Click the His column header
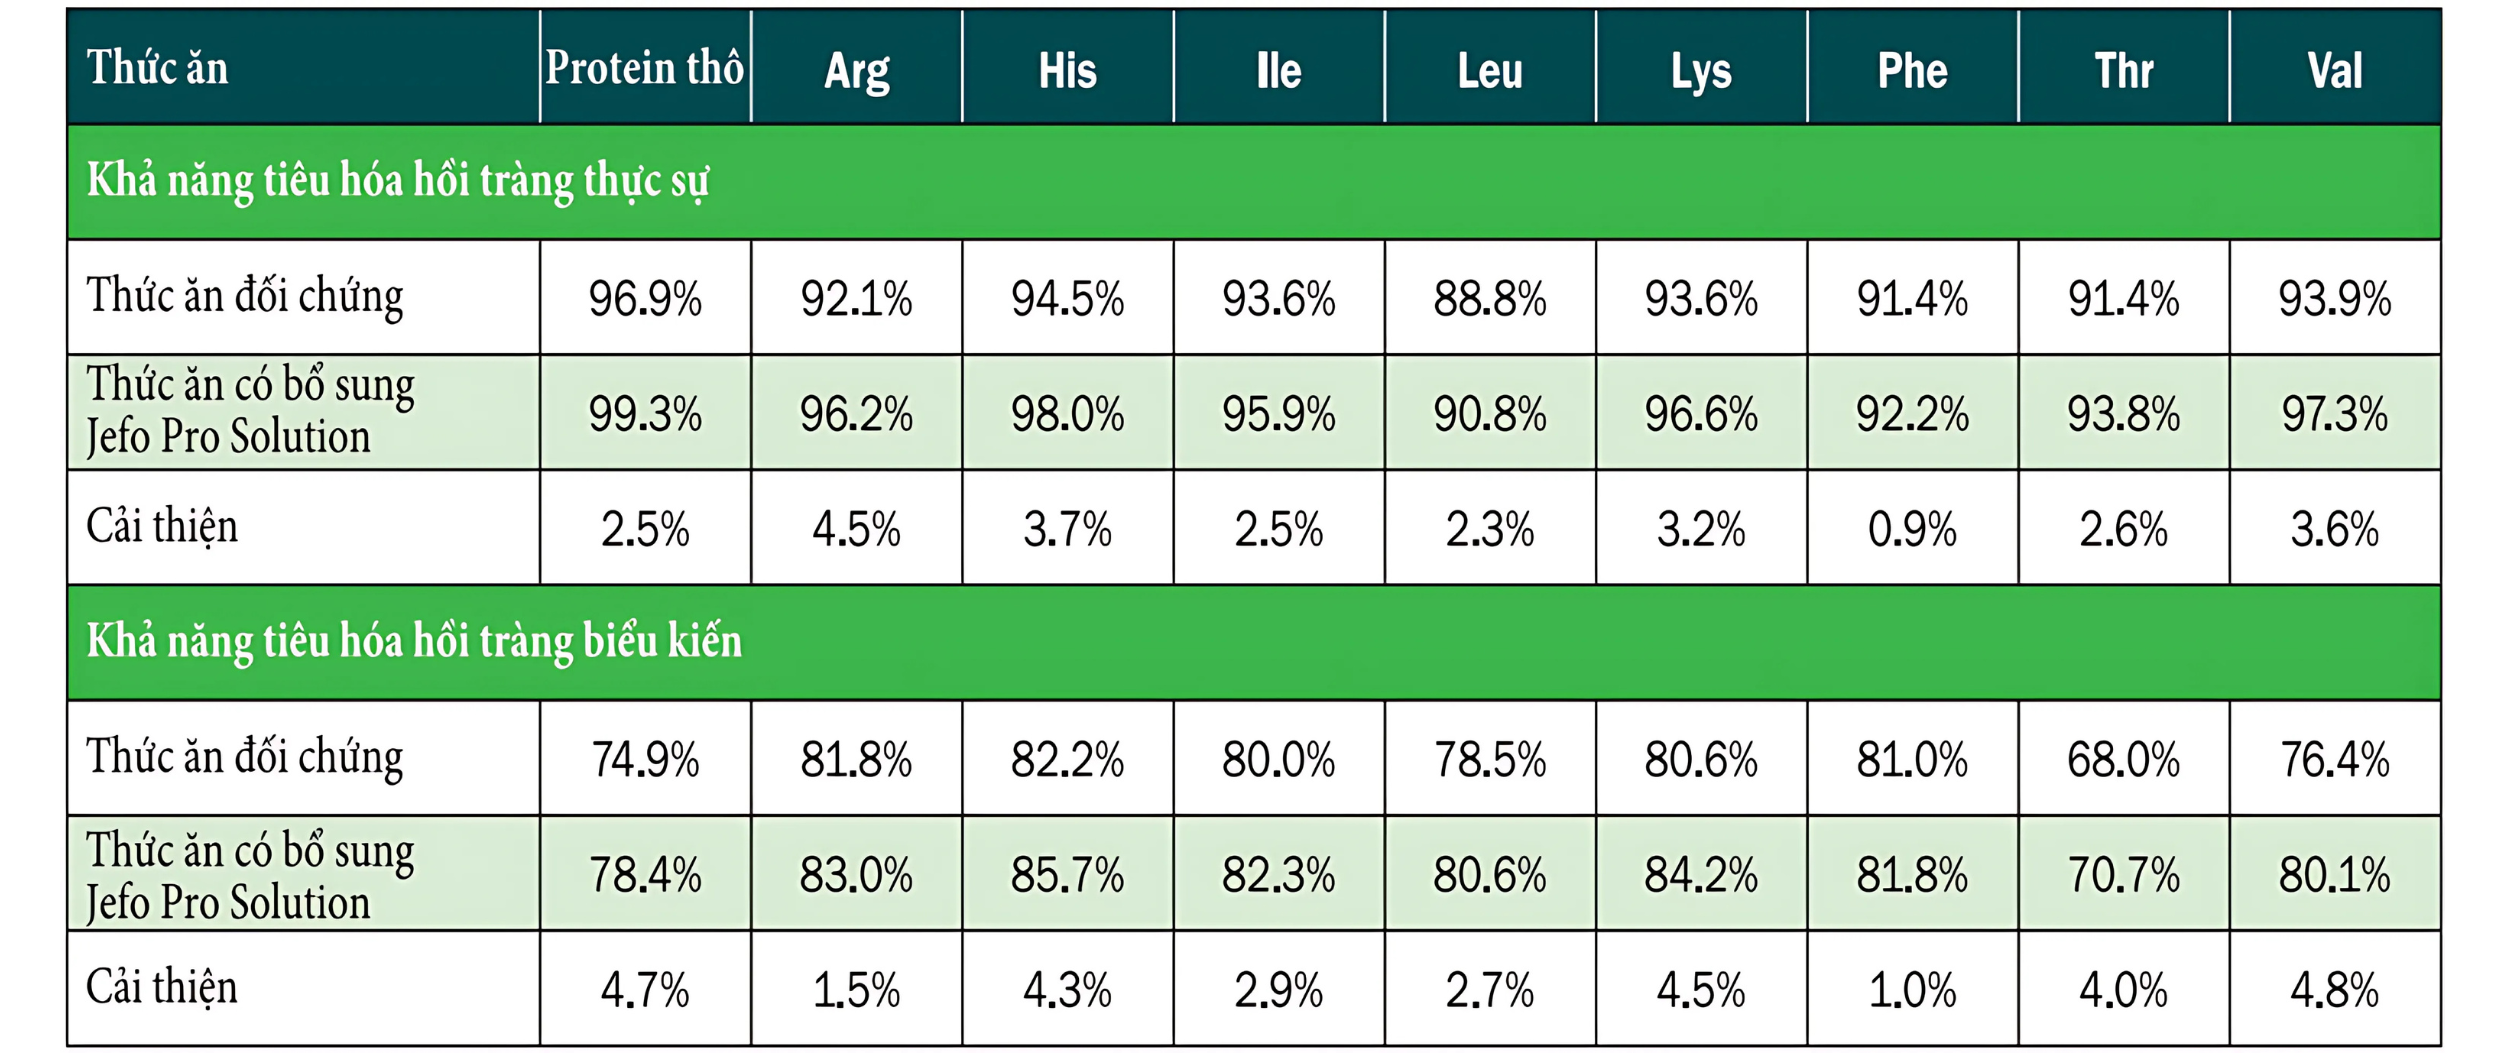The image size is (2504, 1053). pyautogui.click(x=1067, y=70)
